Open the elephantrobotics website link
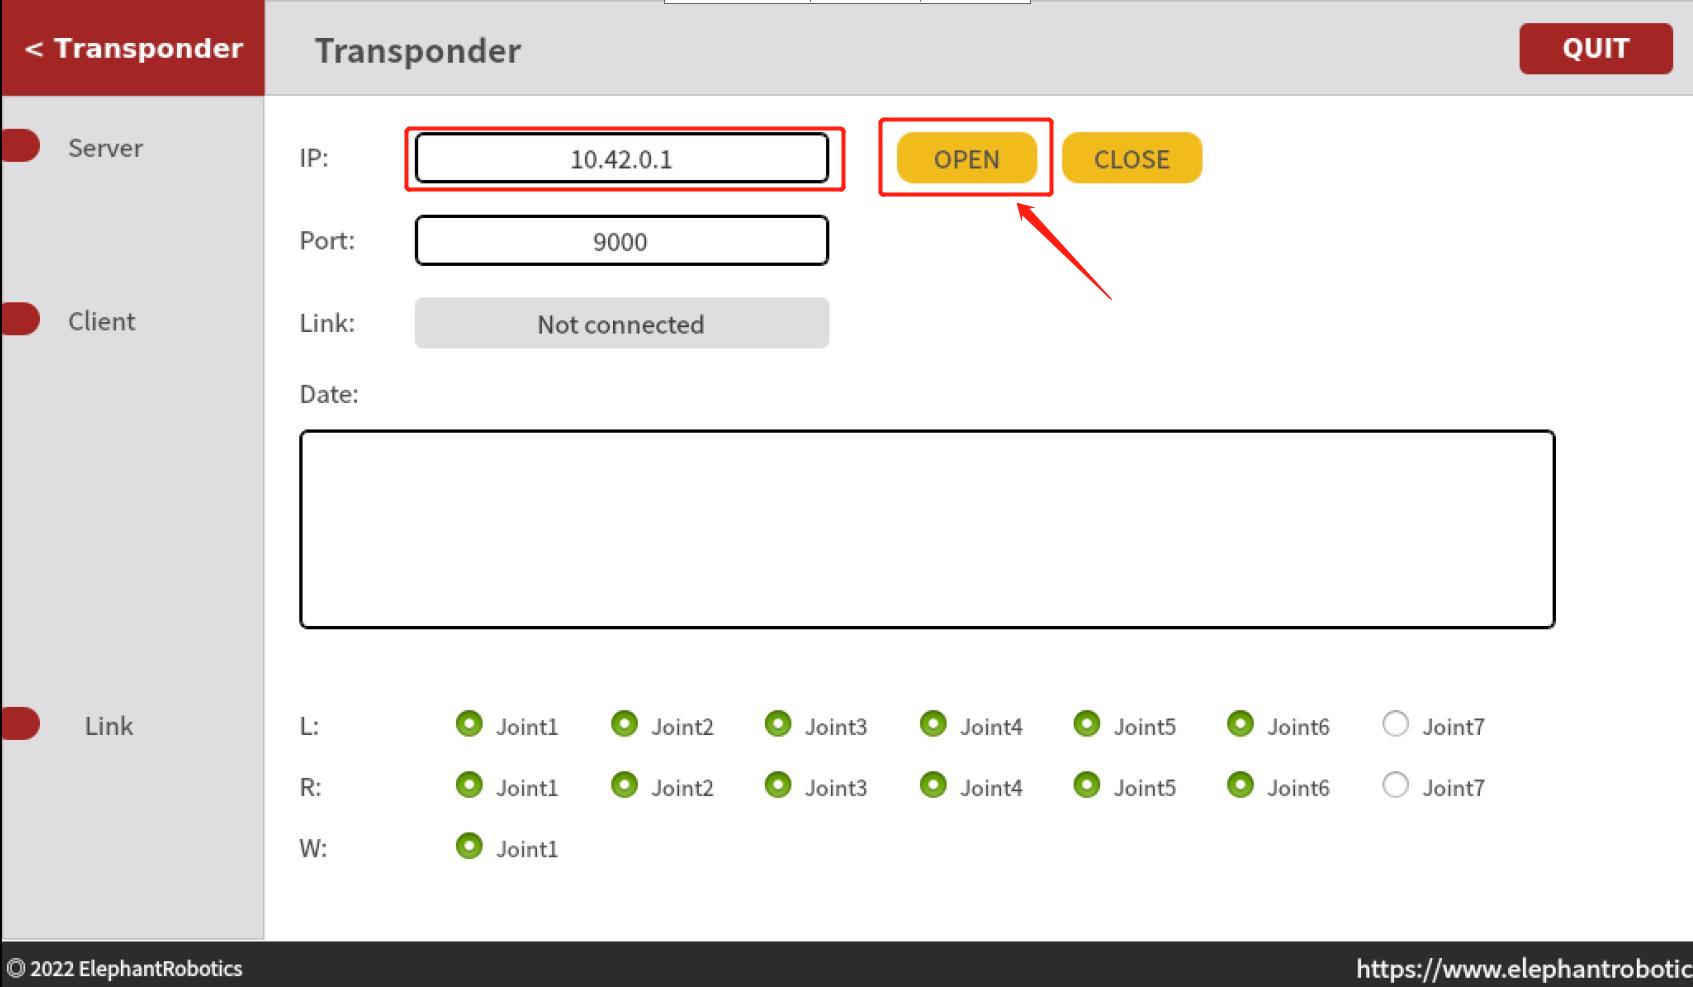The height and width of the screenshot is (987, 1693). (1522, 968)
